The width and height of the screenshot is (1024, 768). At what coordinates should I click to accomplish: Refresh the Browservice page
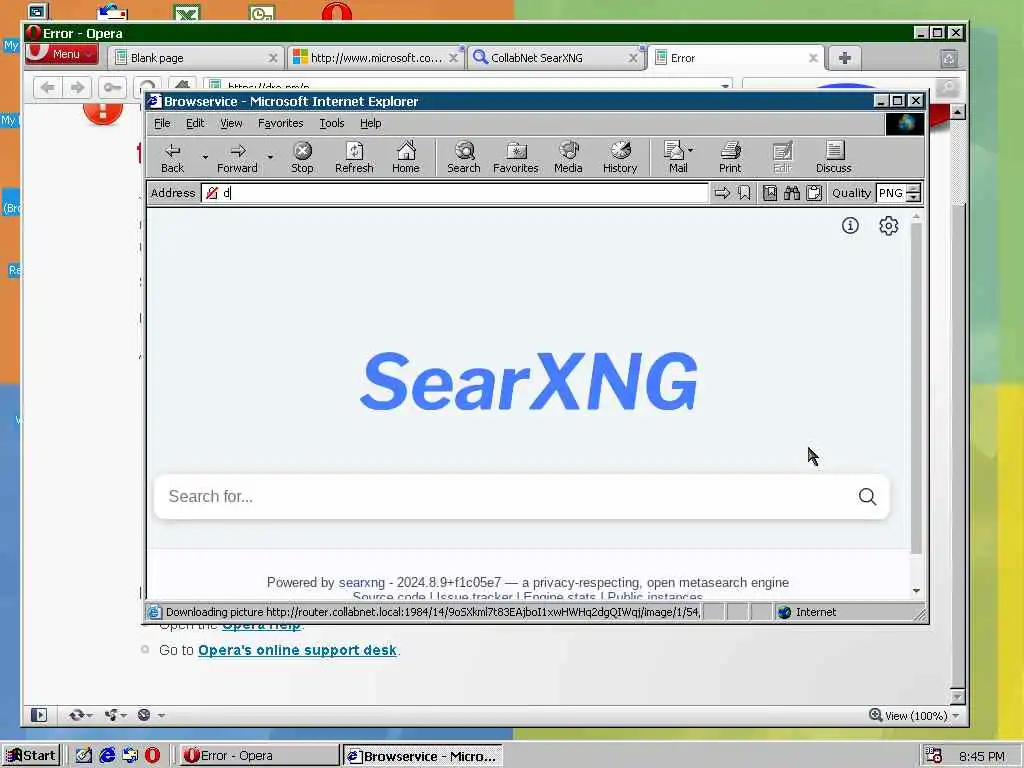(x=354, y=157)
